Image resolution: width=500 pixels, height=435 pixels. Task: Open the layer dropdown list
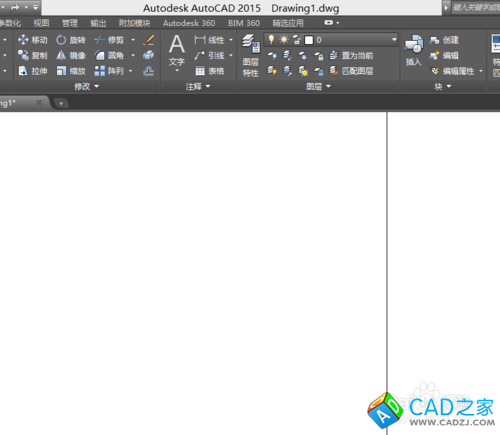click(394, 40)
